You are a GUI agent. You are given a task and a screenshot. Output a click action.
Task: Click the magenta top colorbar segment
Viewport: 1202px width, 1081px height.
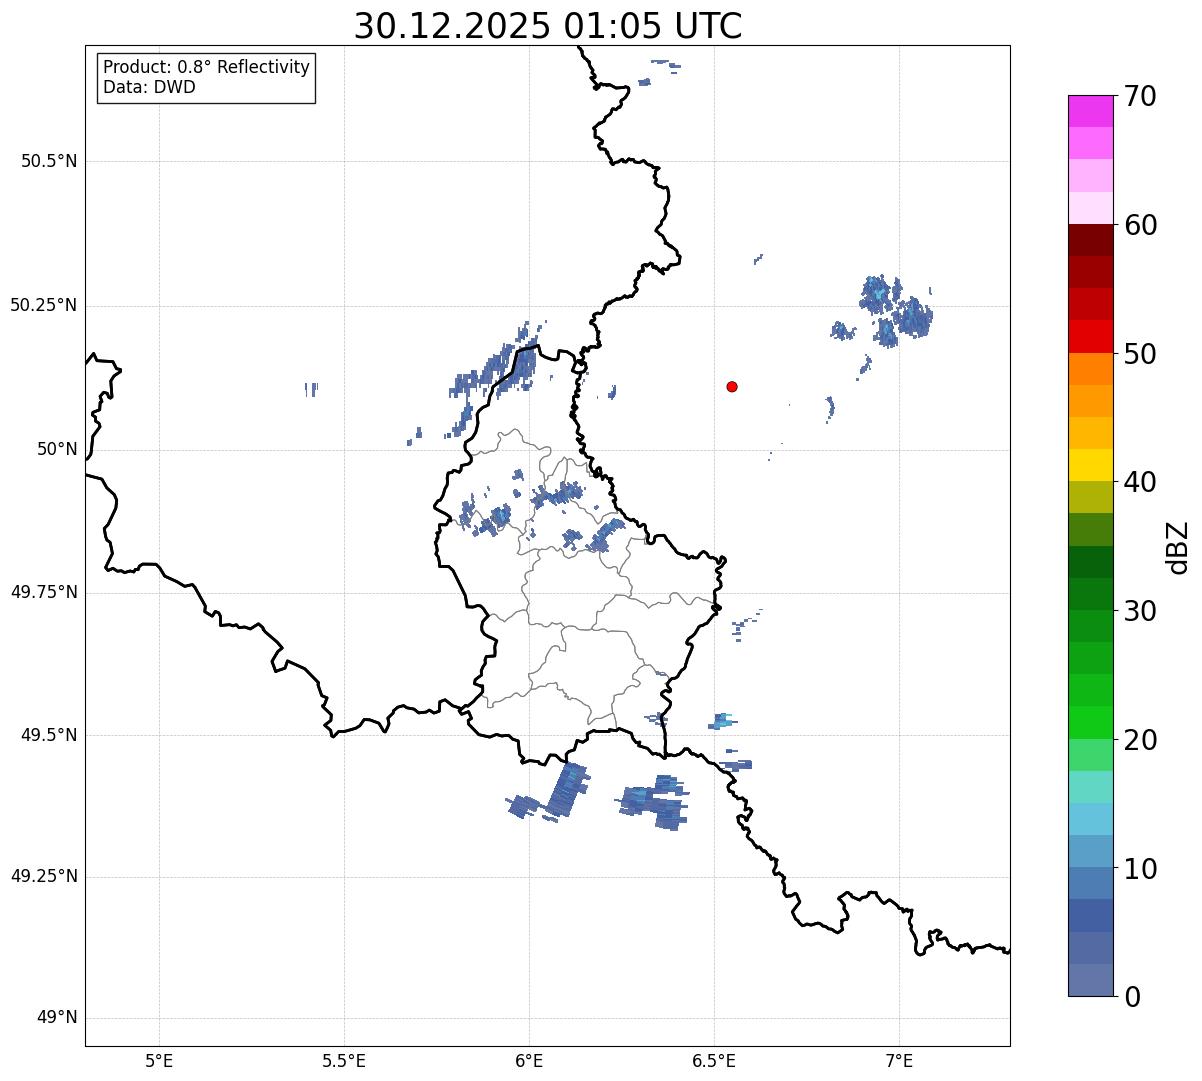click(x=1090, y=111)
